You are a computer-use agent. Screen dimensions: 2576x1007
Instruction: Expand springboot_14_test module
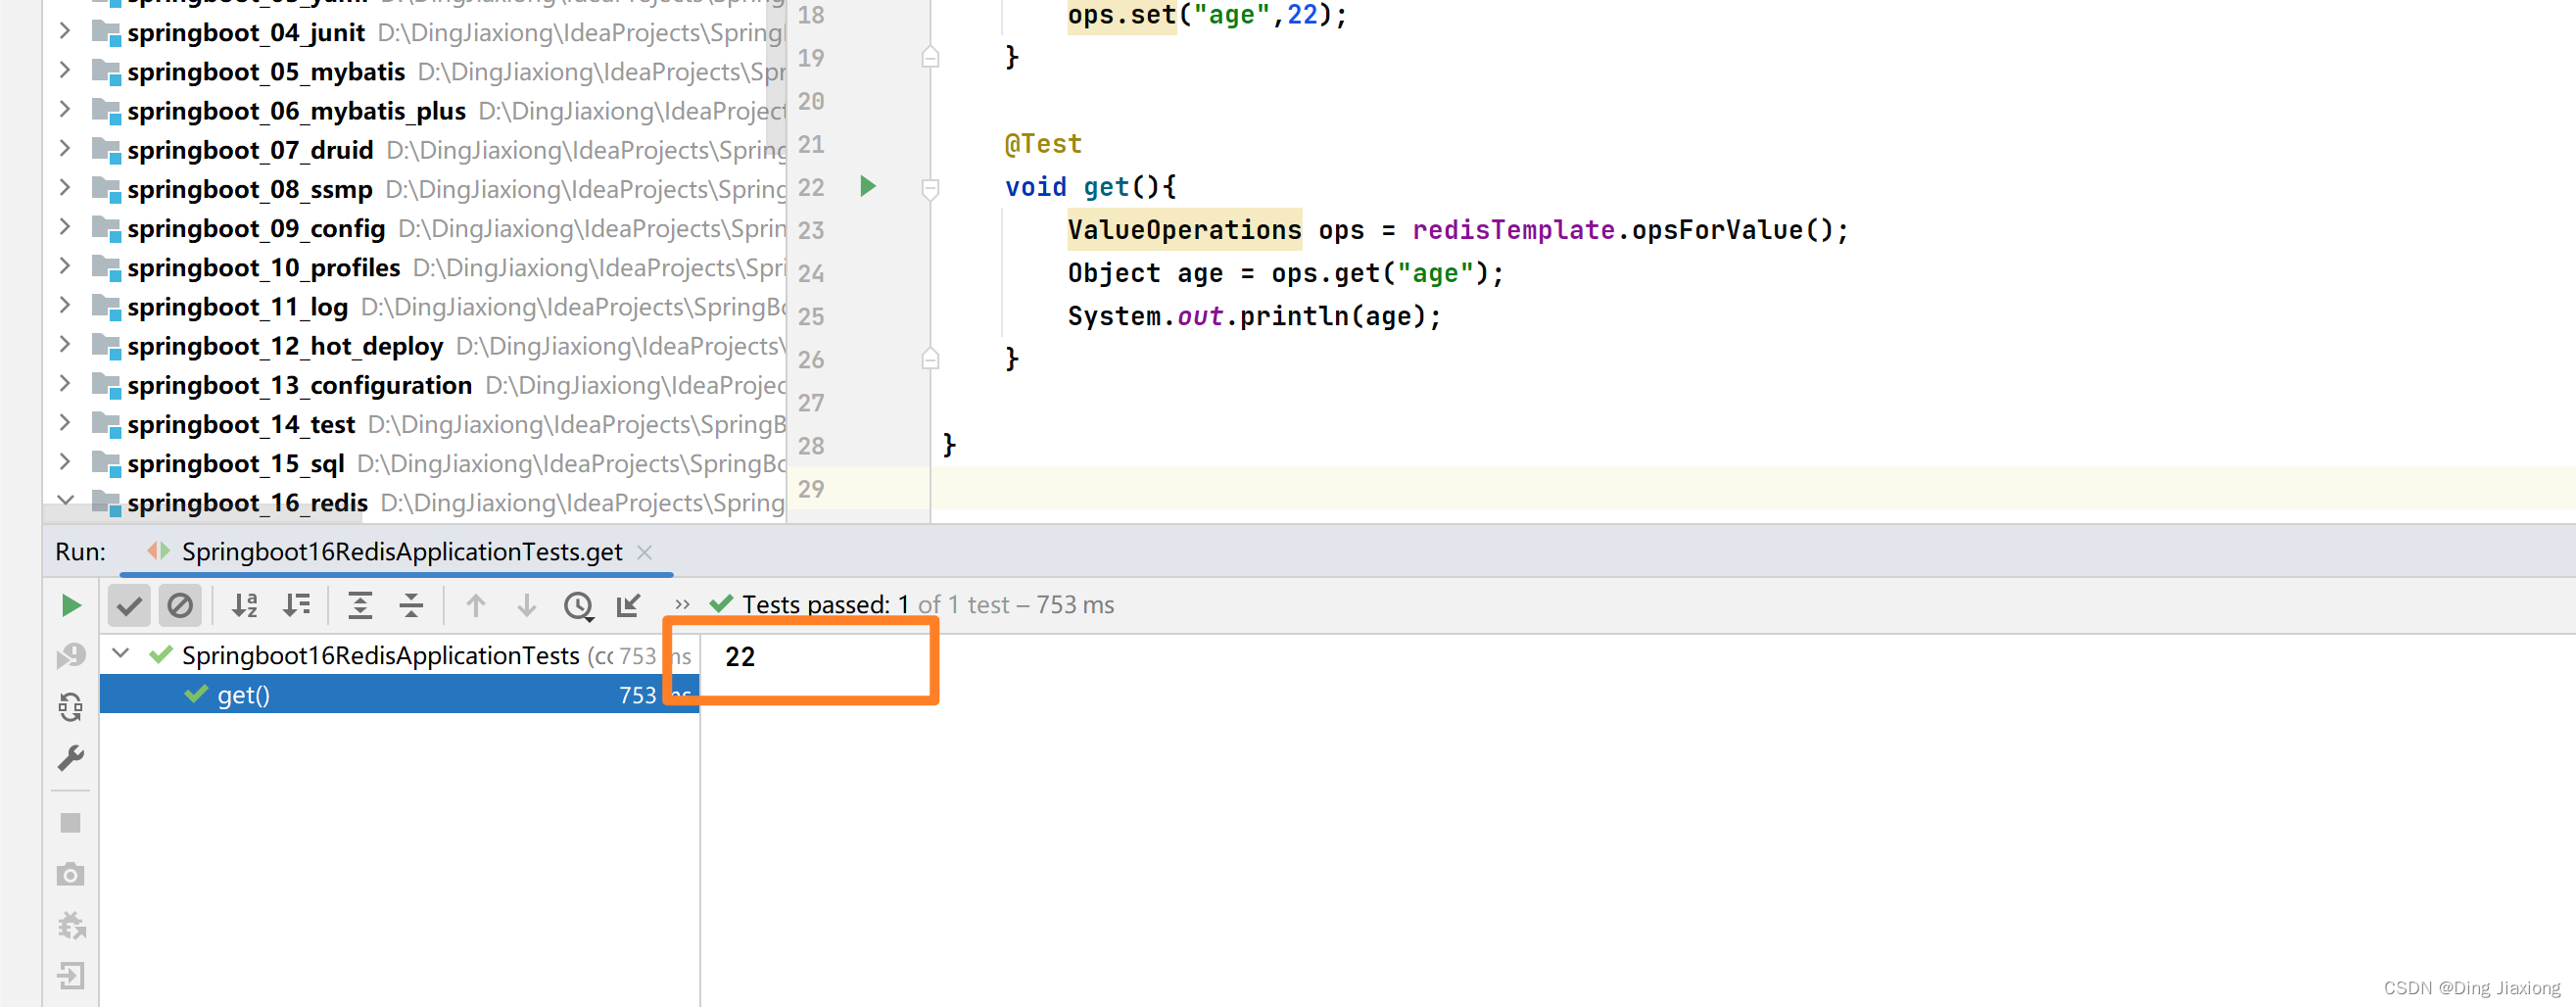[65, 422]
